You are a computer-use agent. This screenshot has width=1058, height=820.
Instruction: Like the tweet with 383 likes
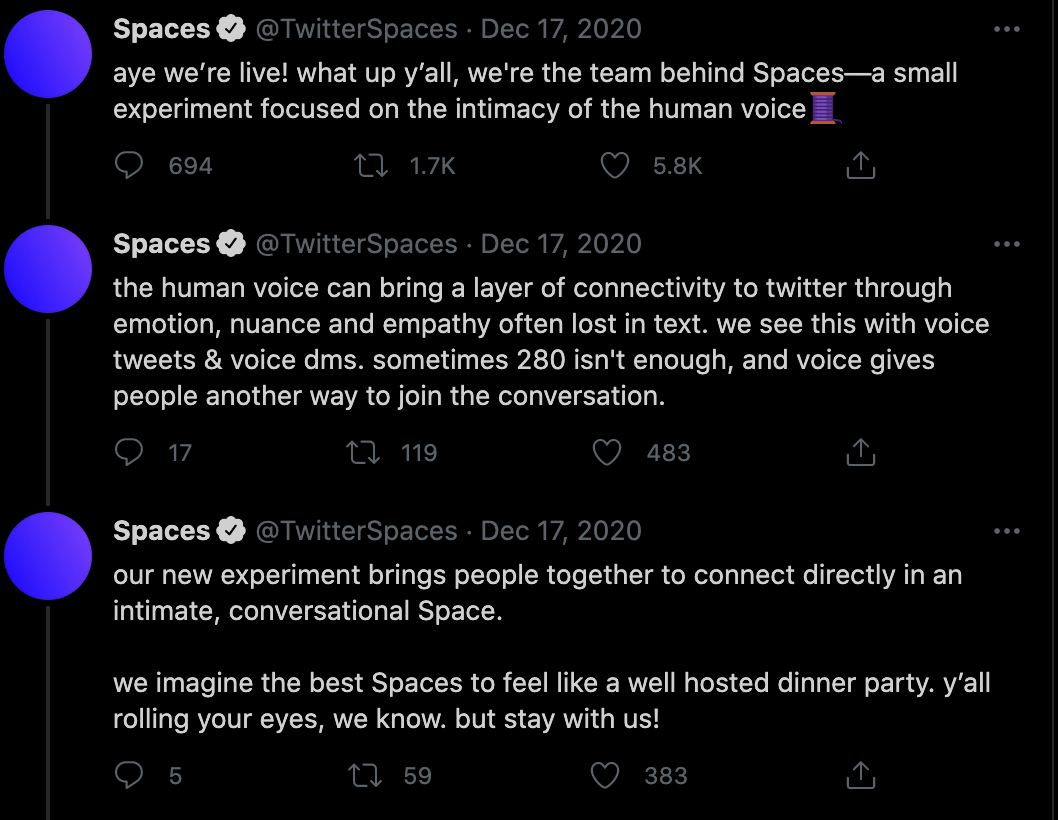click(606, 775)
